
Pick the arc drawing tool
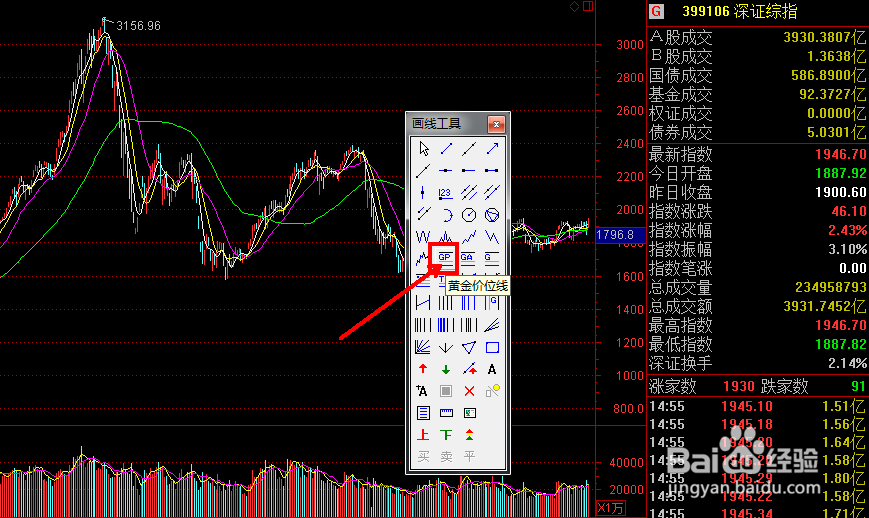point(446,215)
